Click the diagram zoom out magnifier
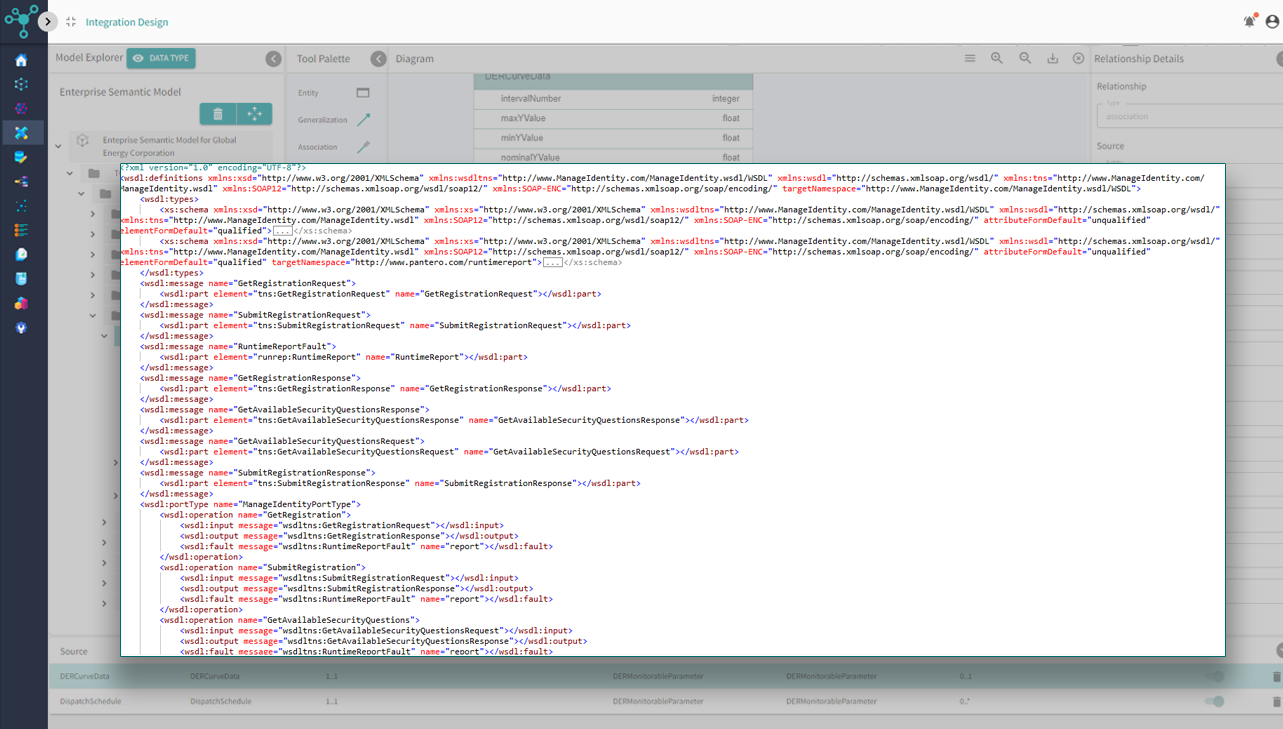The height and width of the screenshot is (729, 1283). point(1025,59)
